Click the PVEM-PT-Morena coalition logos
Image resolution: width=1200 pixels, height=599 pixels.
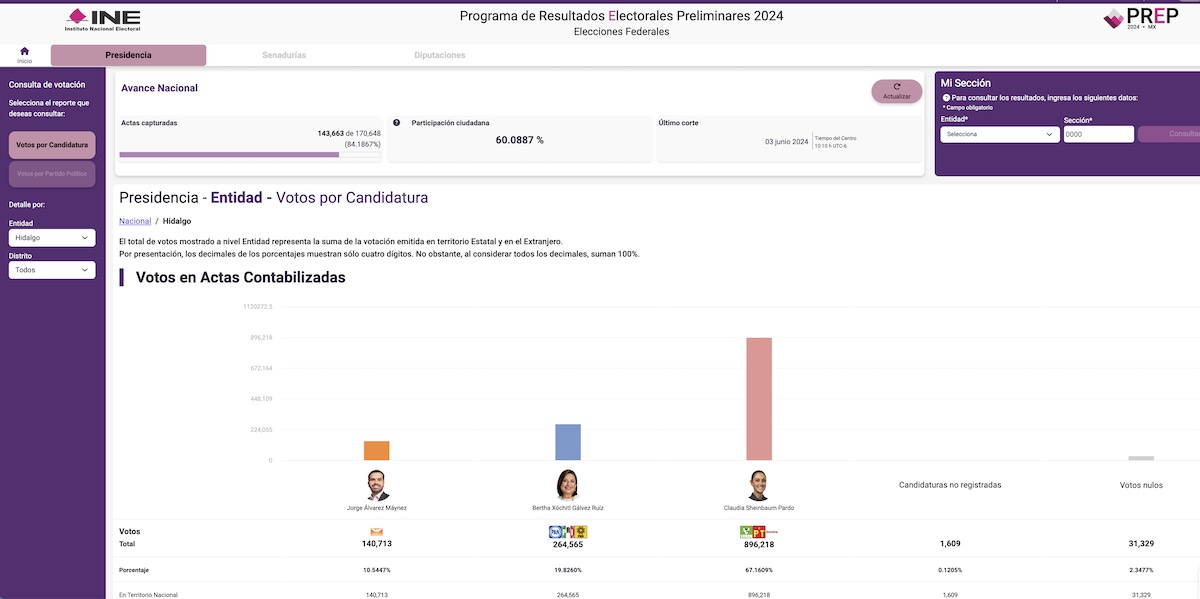[757, 532]
